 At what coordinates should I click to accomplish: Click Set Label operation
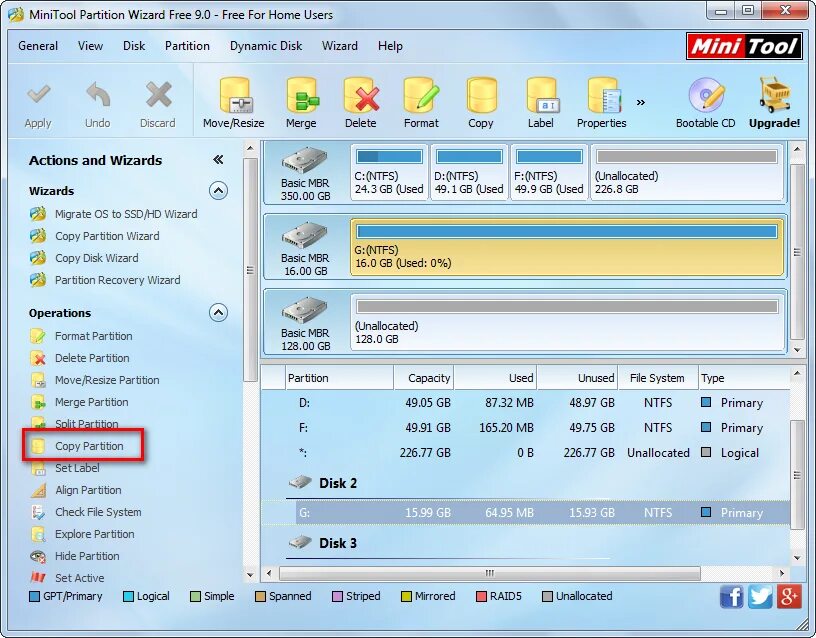tap(77, 468)
